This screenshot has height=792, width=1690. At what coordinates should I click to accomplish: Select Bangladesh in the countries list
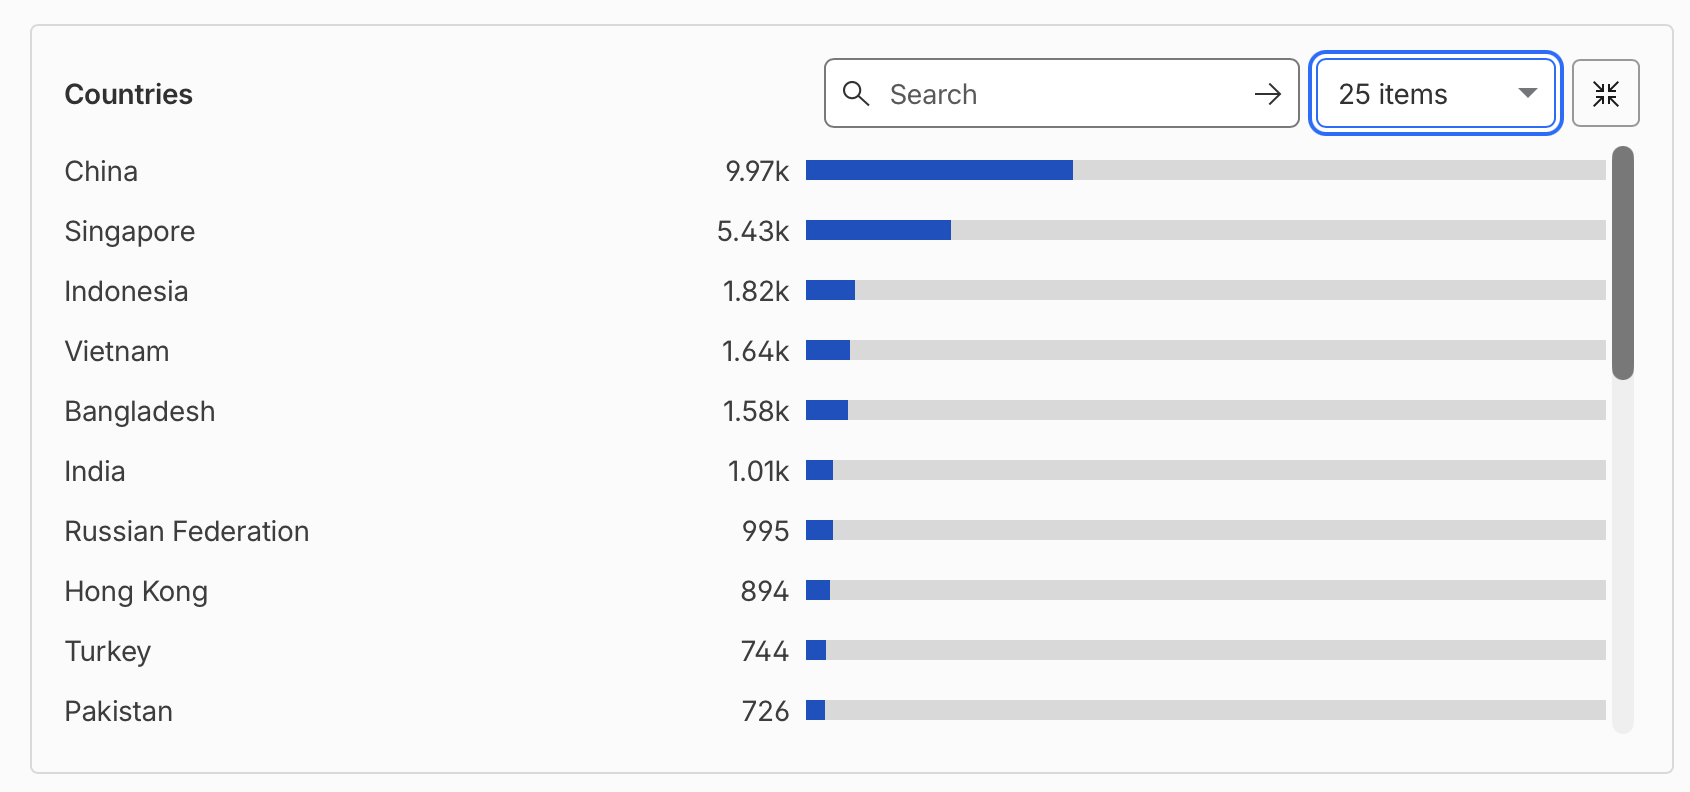[x=140, y=411]
